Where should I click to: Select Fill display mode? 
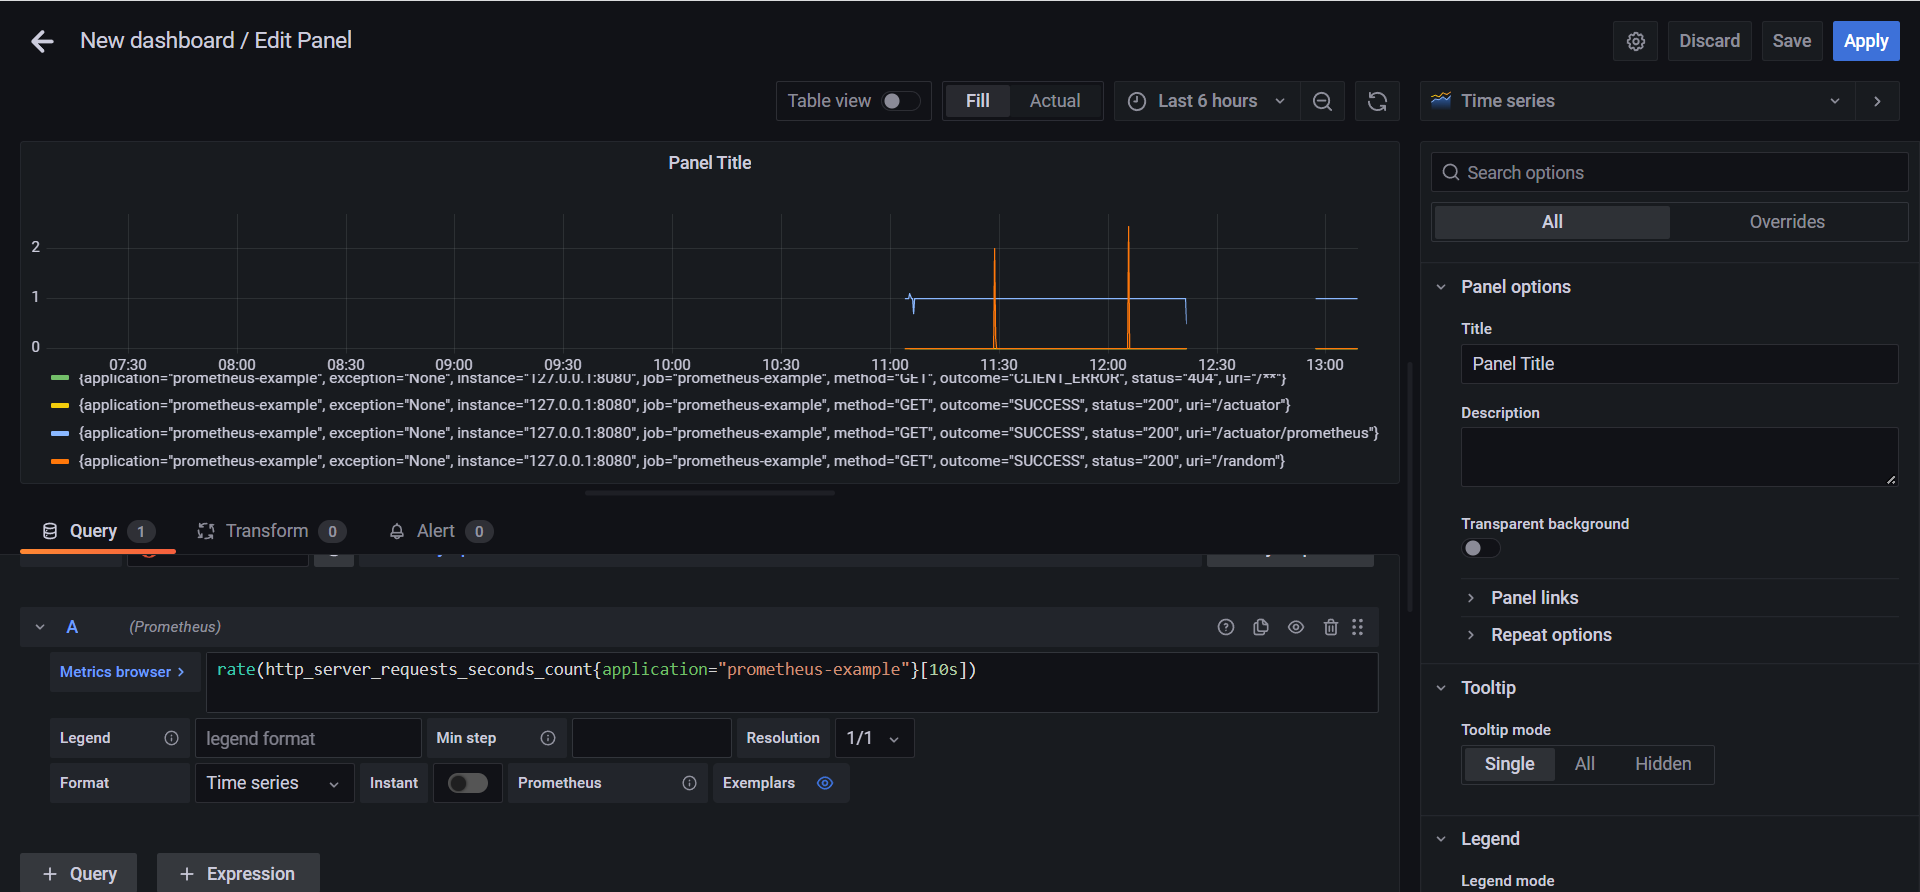[x=977, y=101]
